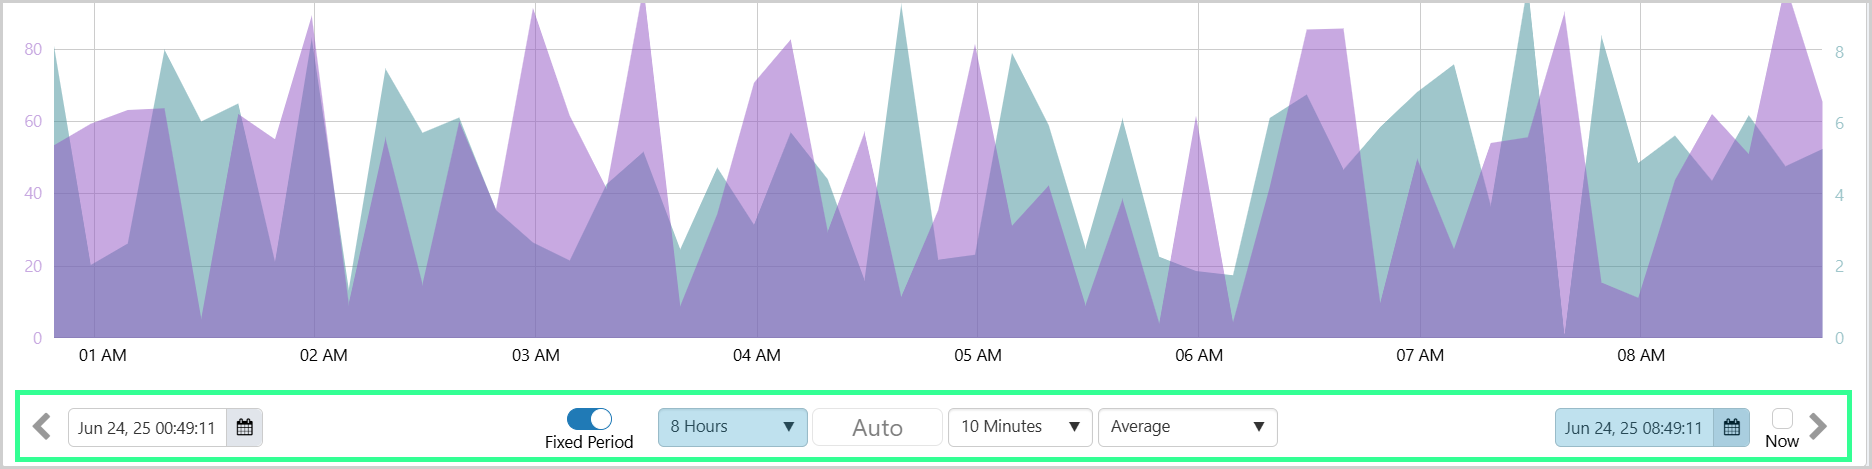Click the start date field Jun 24, 25 00:49:11
1872x469 pixels.
click(147, 428)
